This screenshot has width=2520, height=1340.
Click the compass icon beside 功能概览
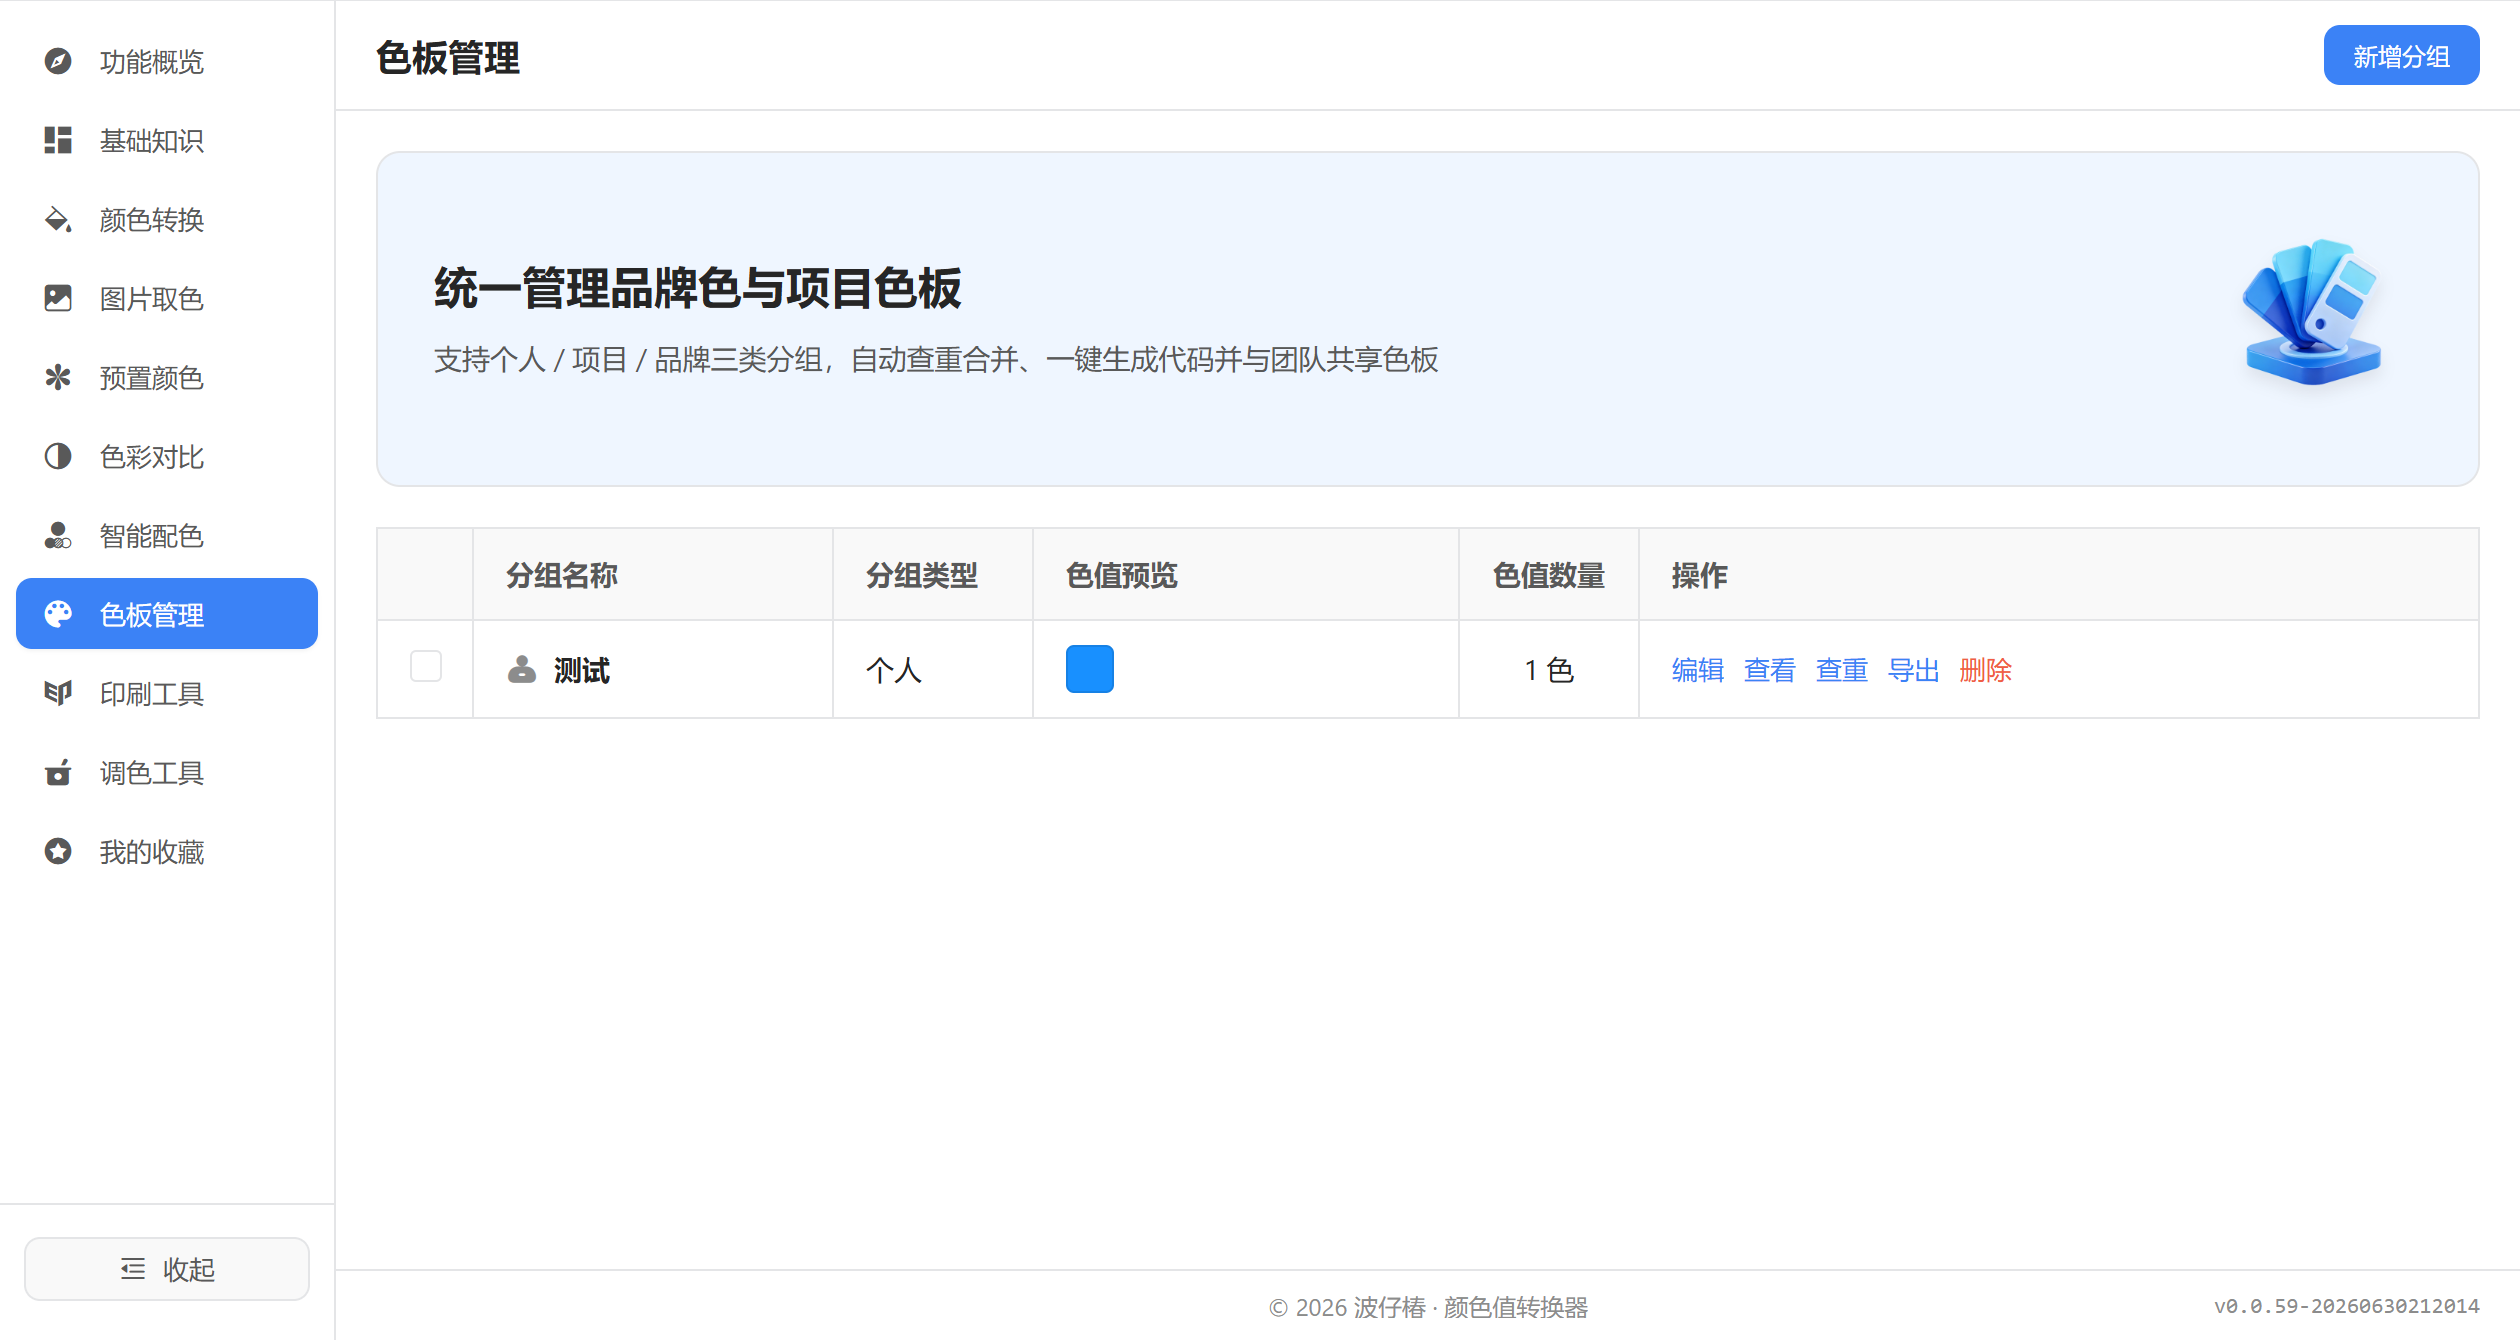[58, 62]
